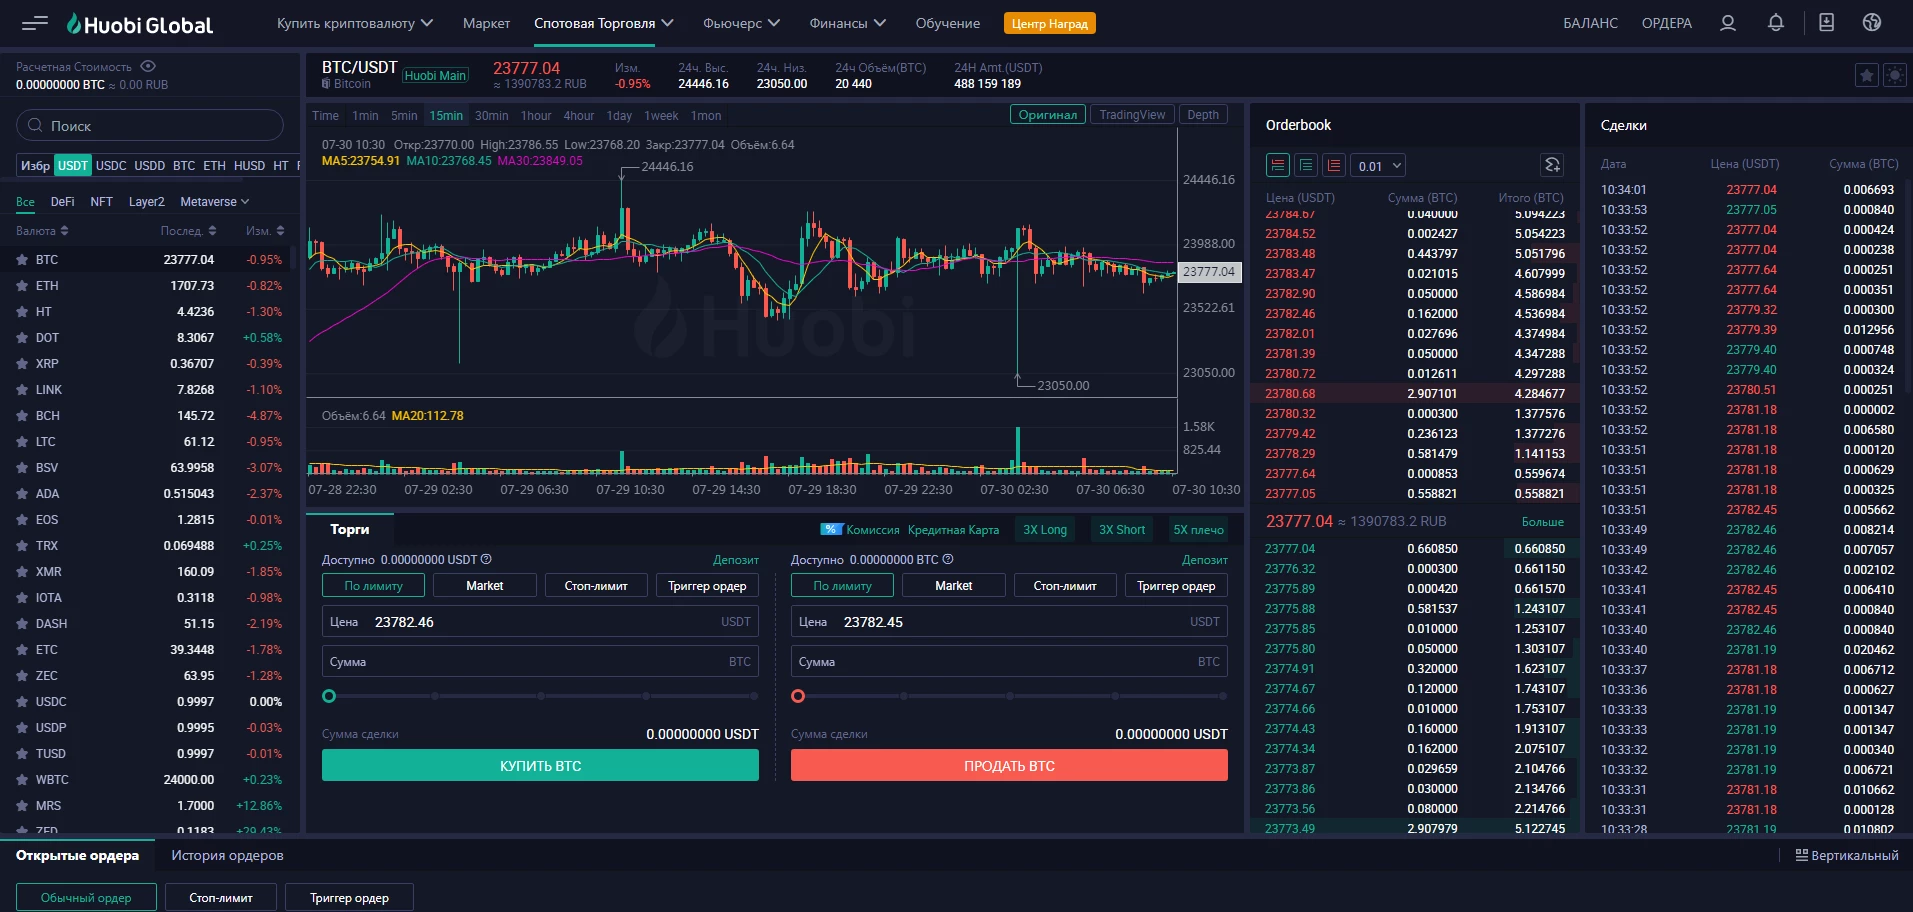Open the notifications bell
Image resolution: width=1913 pixels, height=912 pixels.
[x=1776, y=23]
